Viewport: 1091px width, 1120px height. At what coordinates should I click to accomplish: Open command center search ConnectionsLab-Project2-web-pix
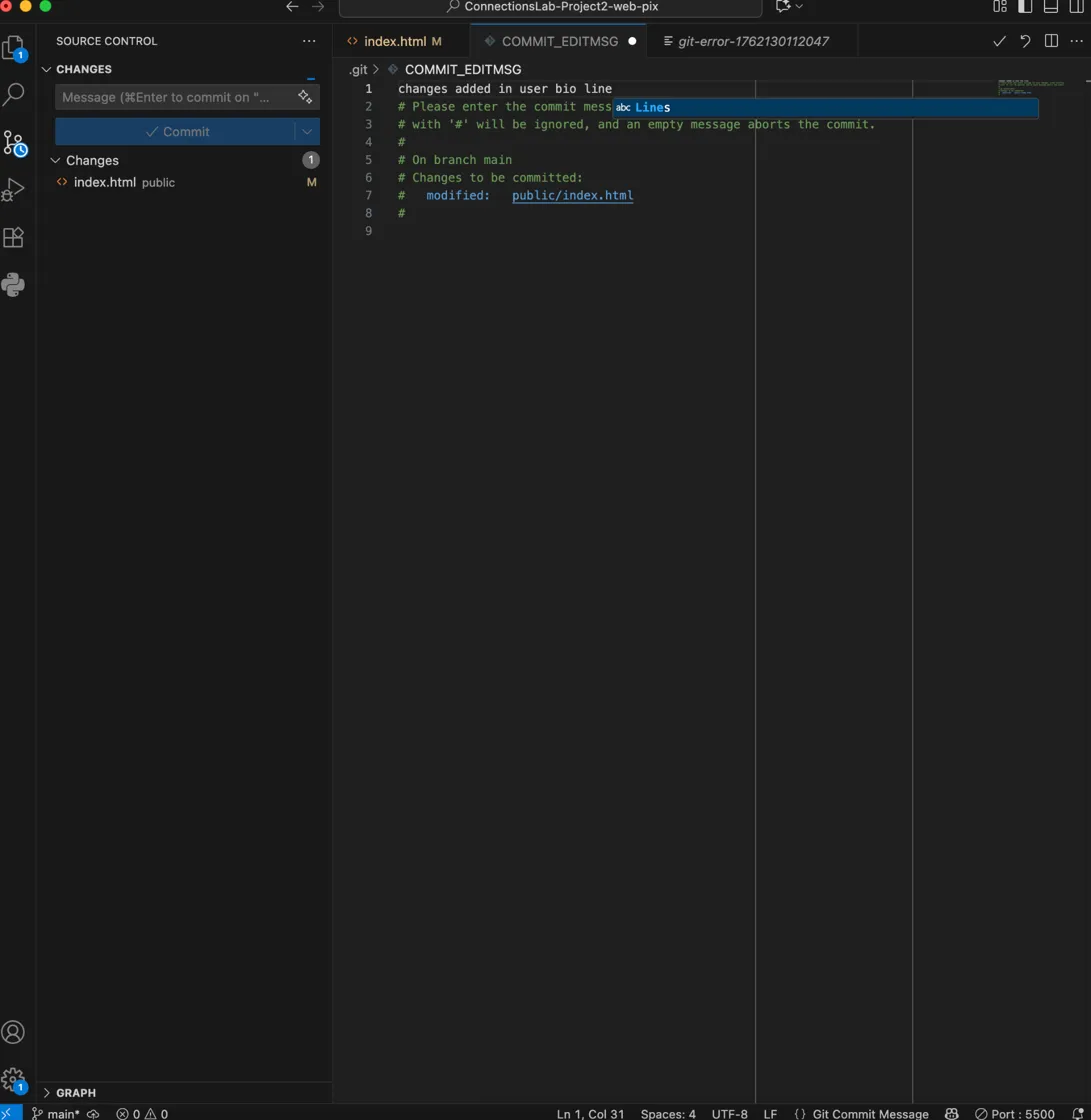click(x=550, y=7)
